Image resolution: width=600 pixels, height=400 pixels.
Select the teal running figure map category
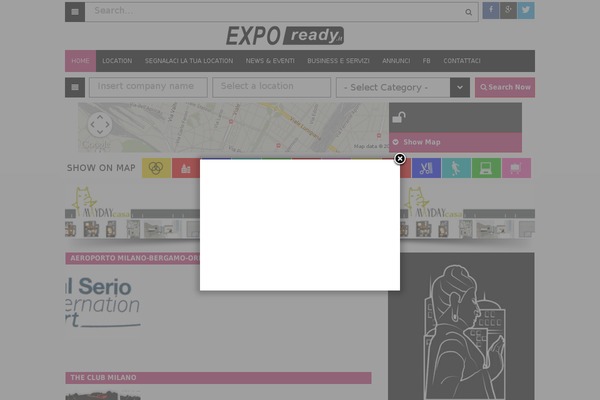click(x=456, y=168)
